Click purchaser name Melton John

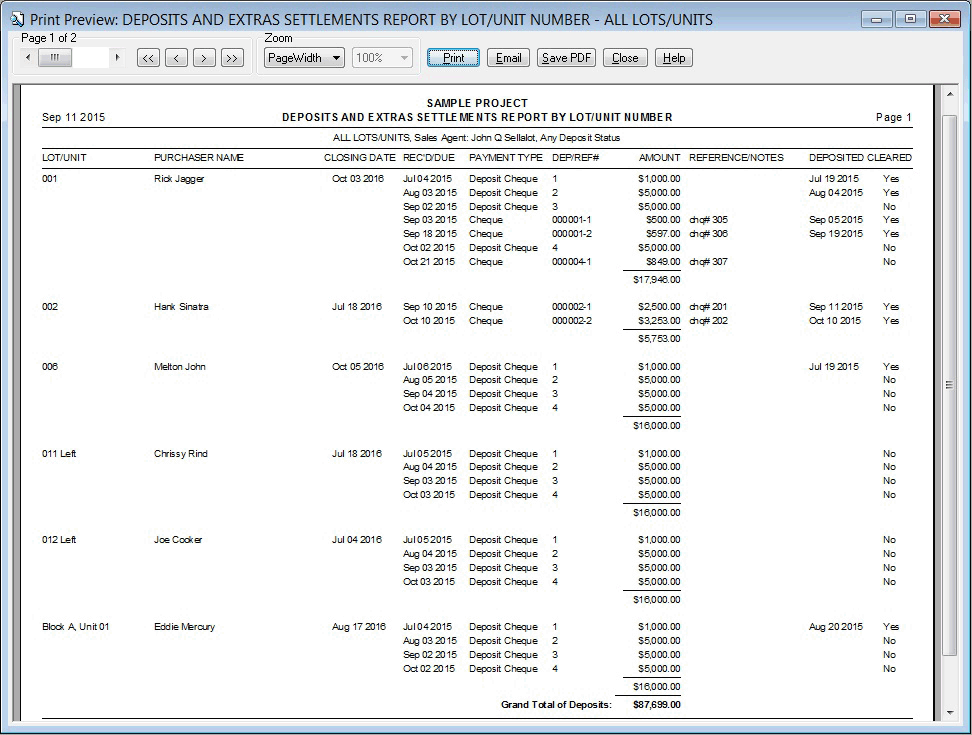pos(180,367)
